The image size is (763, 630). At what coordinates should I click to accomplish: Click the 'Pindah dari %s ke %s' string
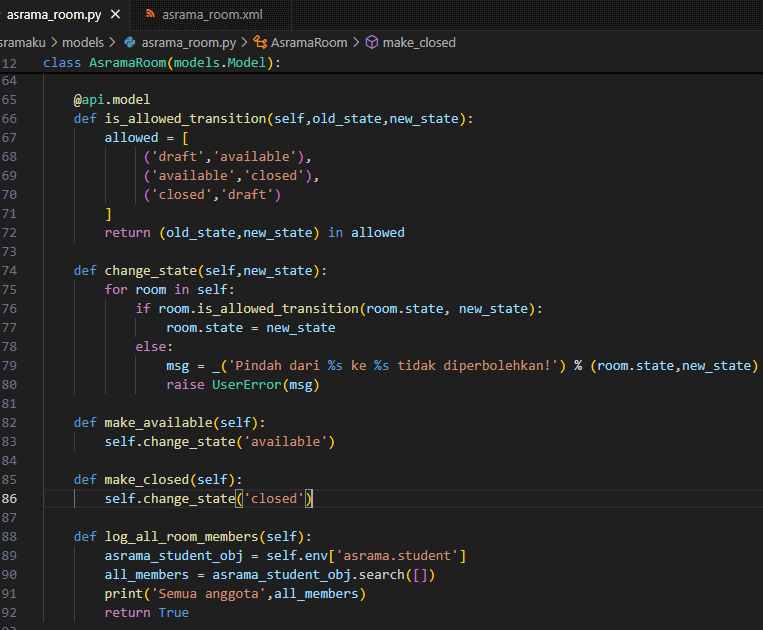coord(393,365)
